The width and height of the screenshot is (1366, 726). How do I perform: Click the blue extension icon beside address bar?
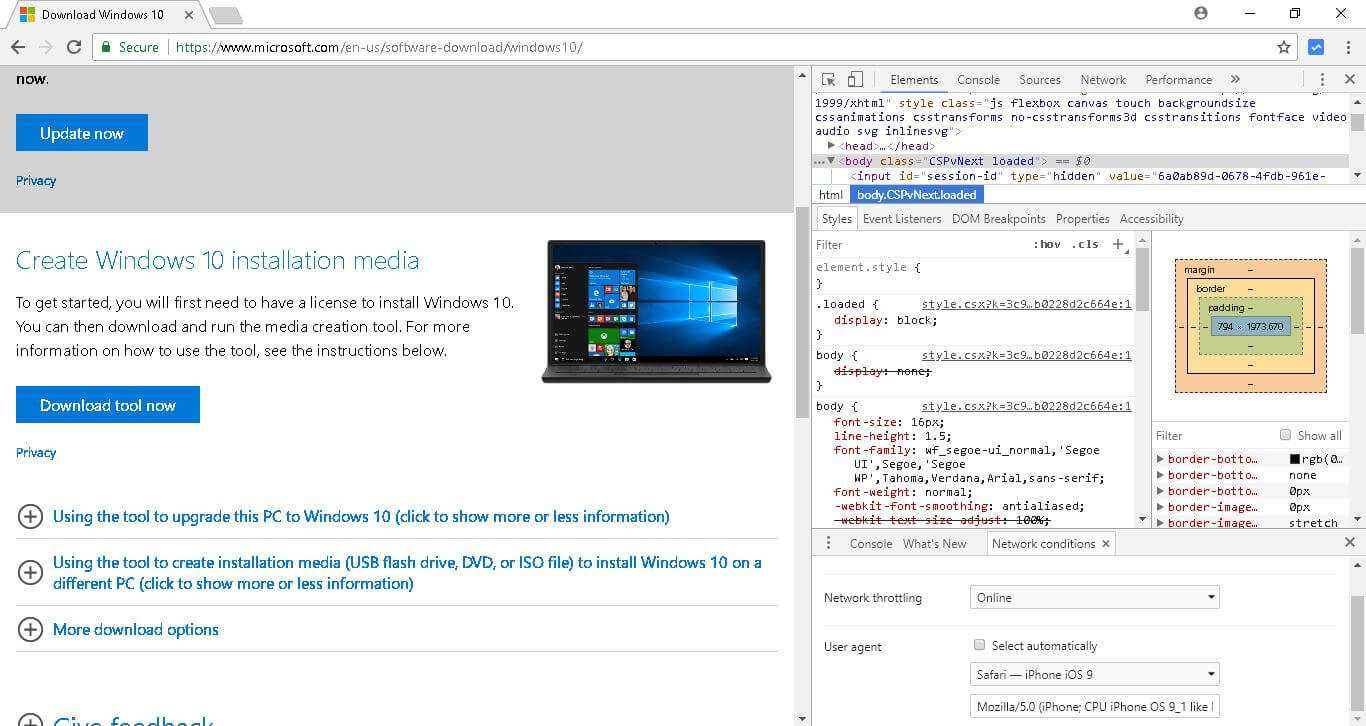[1316, 47]
